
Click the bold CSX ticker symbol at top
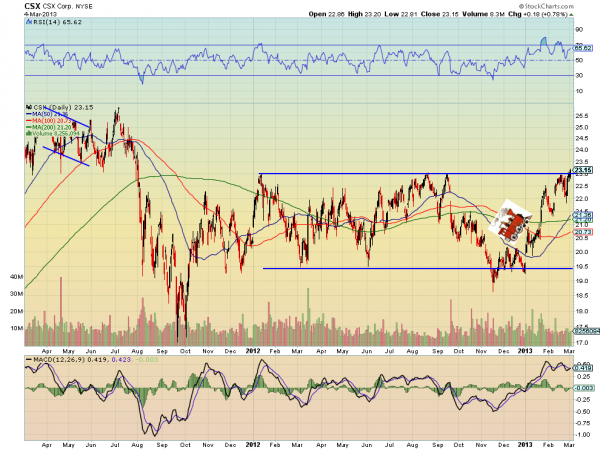[32, 6]
